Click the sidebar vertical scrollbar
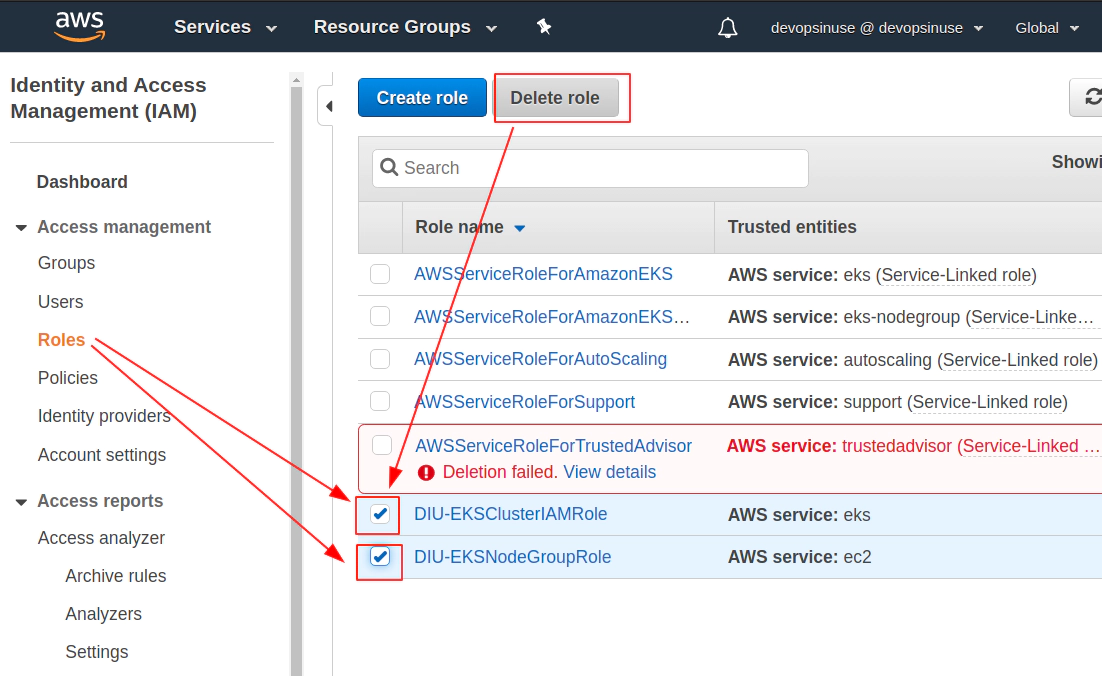Image resolution: width=1102 pixels, height=676 pixels. tap(296, 379)
